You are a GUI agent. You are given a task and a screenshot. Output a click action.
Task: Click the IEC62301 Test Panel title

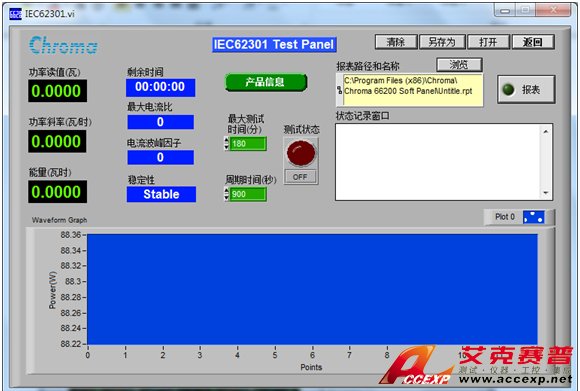(274, 44)
